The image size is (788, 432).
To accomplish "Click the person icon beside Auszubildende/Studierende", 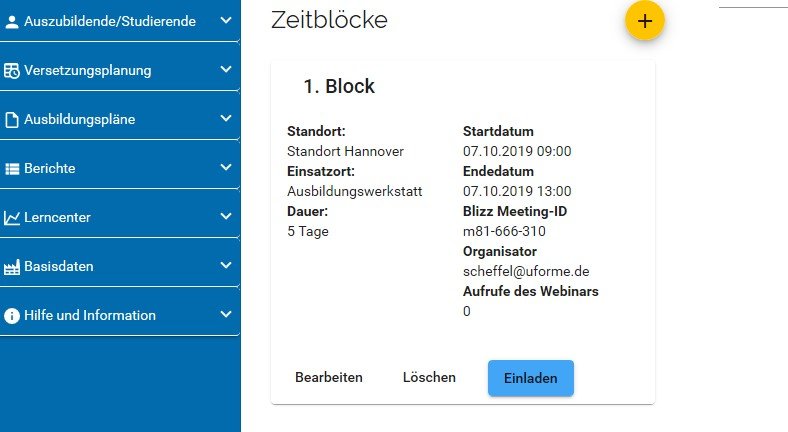I will [x=12, y=21].
